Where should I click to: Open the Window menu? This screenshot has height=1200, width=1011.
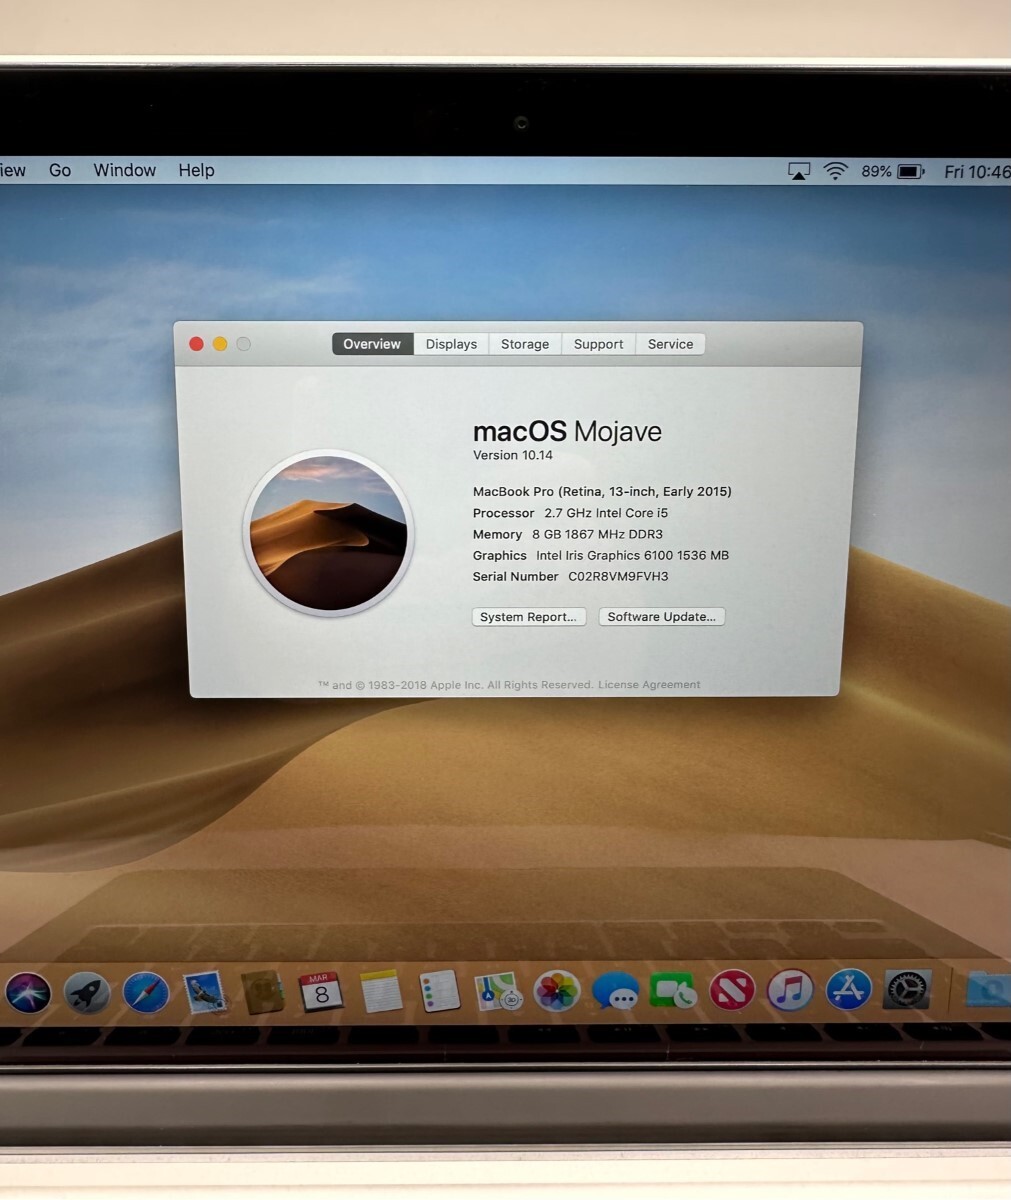(x=125, y=170)
